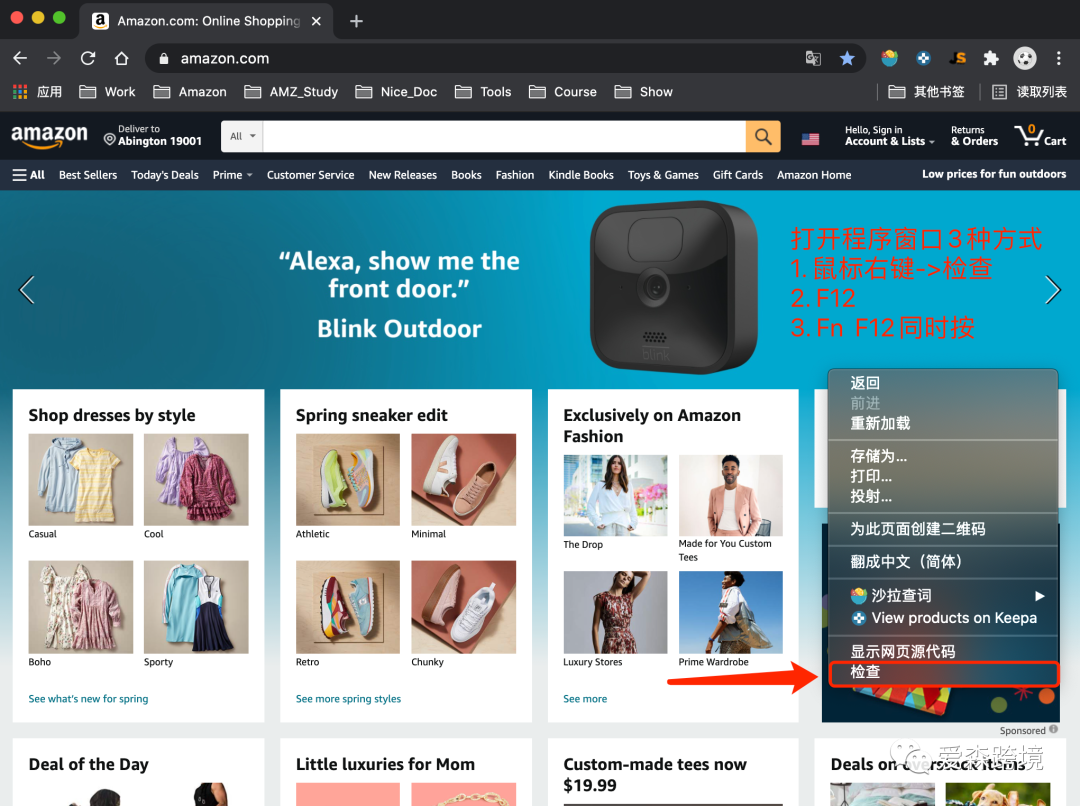
Task: Click the bookmark star in the address bar
Action: pos(847,58)
